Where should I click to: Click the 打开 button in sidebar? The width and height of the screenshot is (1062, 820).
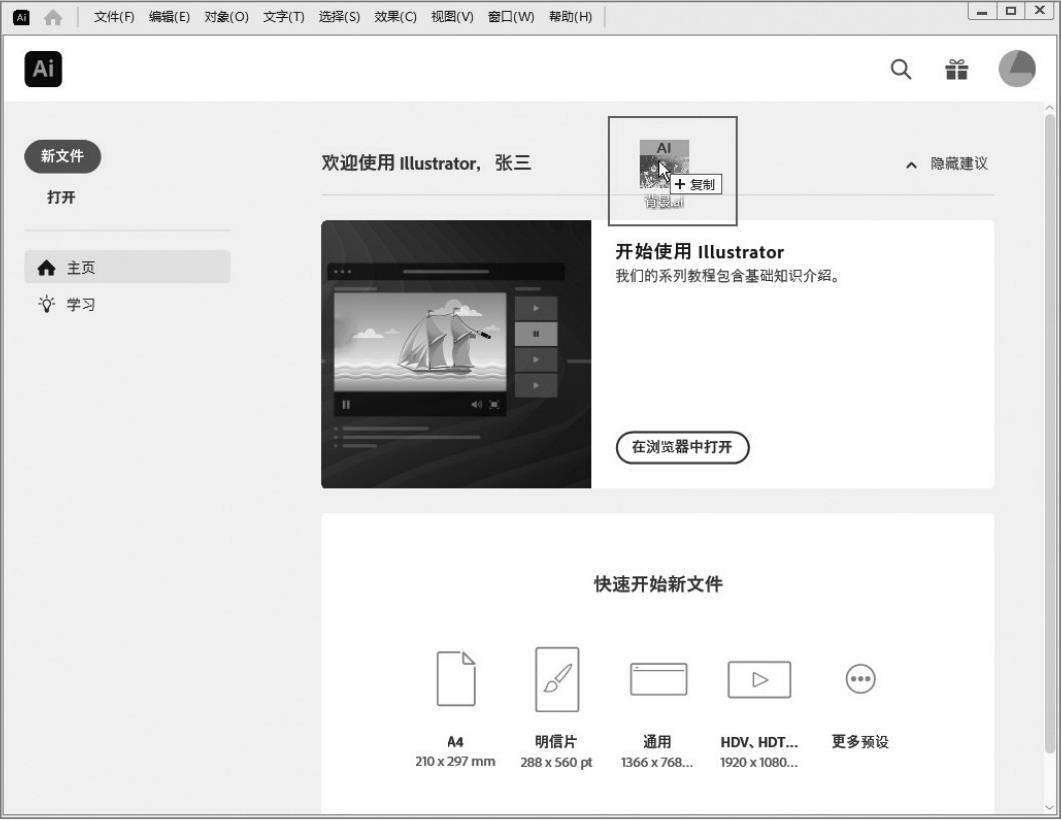(61, 197)
